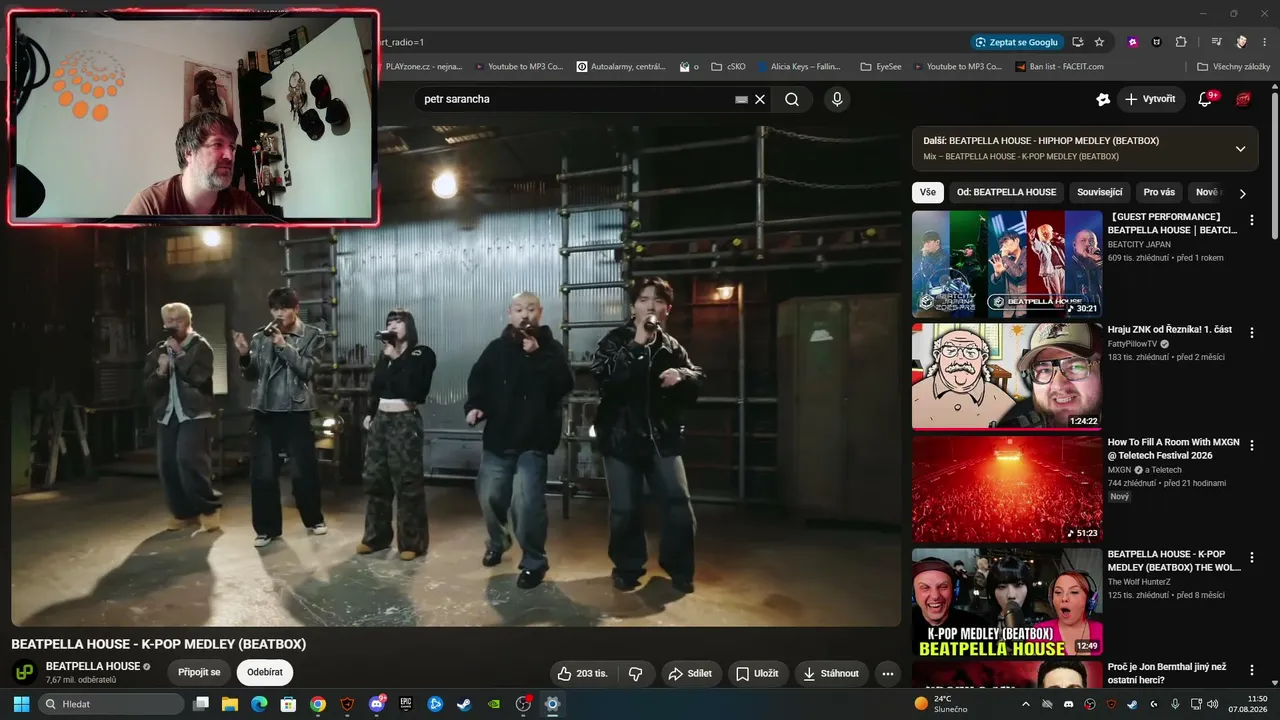The height and width of the screenshot is (720, 1280).
Task: Open the YouTube account avatar menu
Action: tap(1244, 99)
